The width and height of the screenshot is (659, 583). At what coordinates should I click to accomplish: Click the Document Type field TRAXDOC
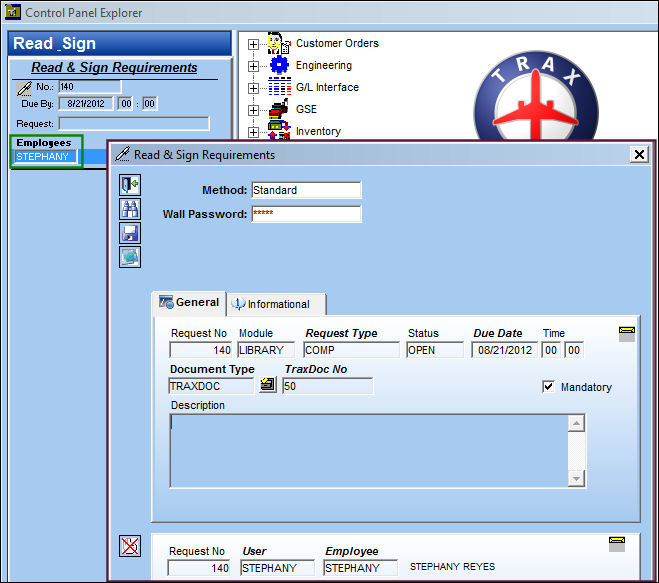tap(211, 386)
